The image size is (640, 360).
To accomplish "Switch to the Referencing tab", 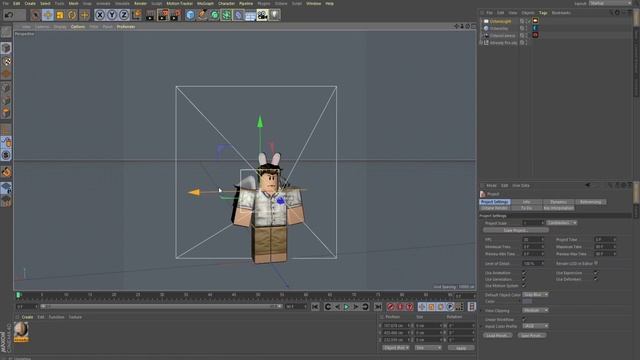I will click(591, 202).
